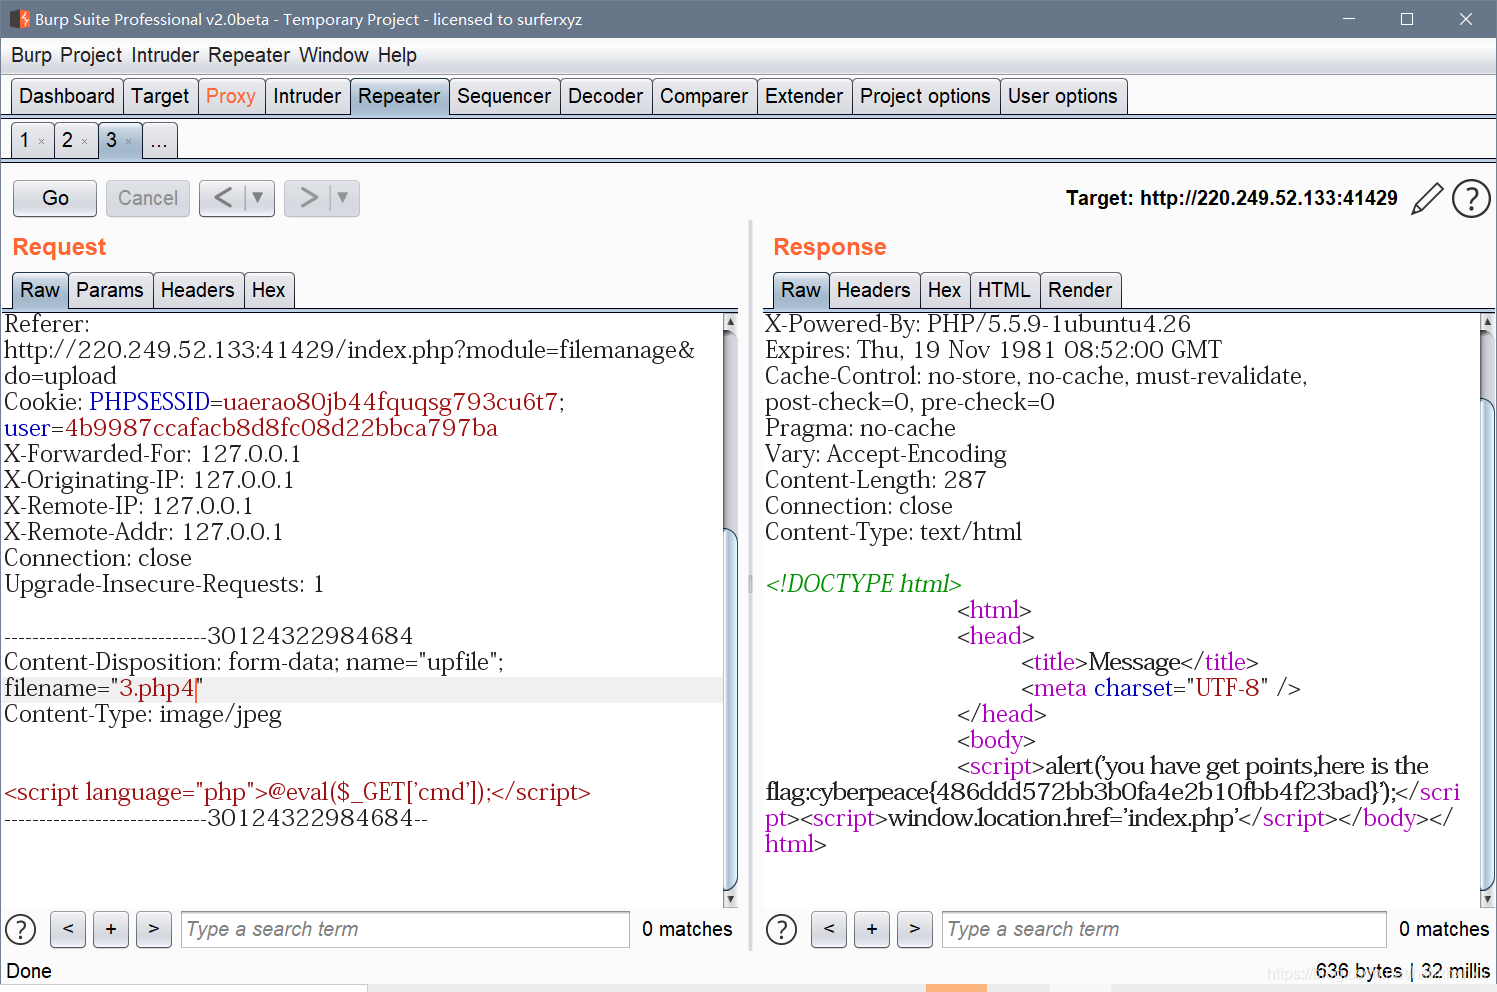
Task: Go to previous match in response search
Action: click(829, 929)
